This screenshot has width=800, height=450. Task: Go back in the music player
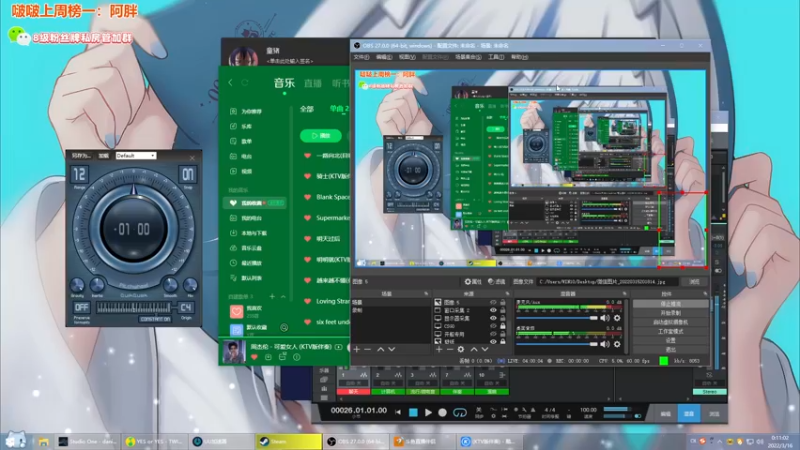coord(231,83)
